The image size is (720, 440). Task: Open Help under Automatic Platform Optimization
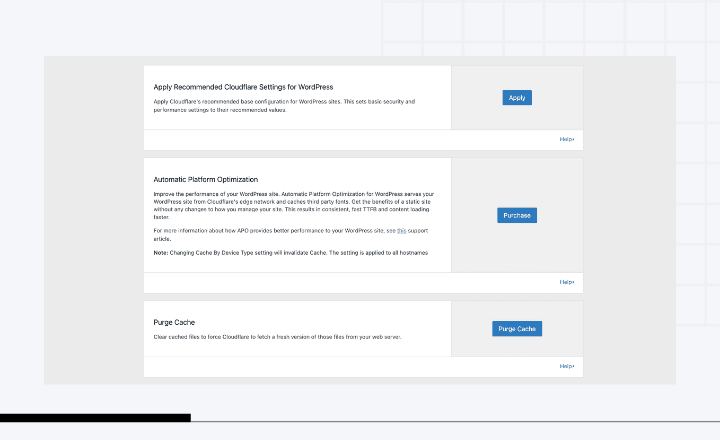(567, 282)
